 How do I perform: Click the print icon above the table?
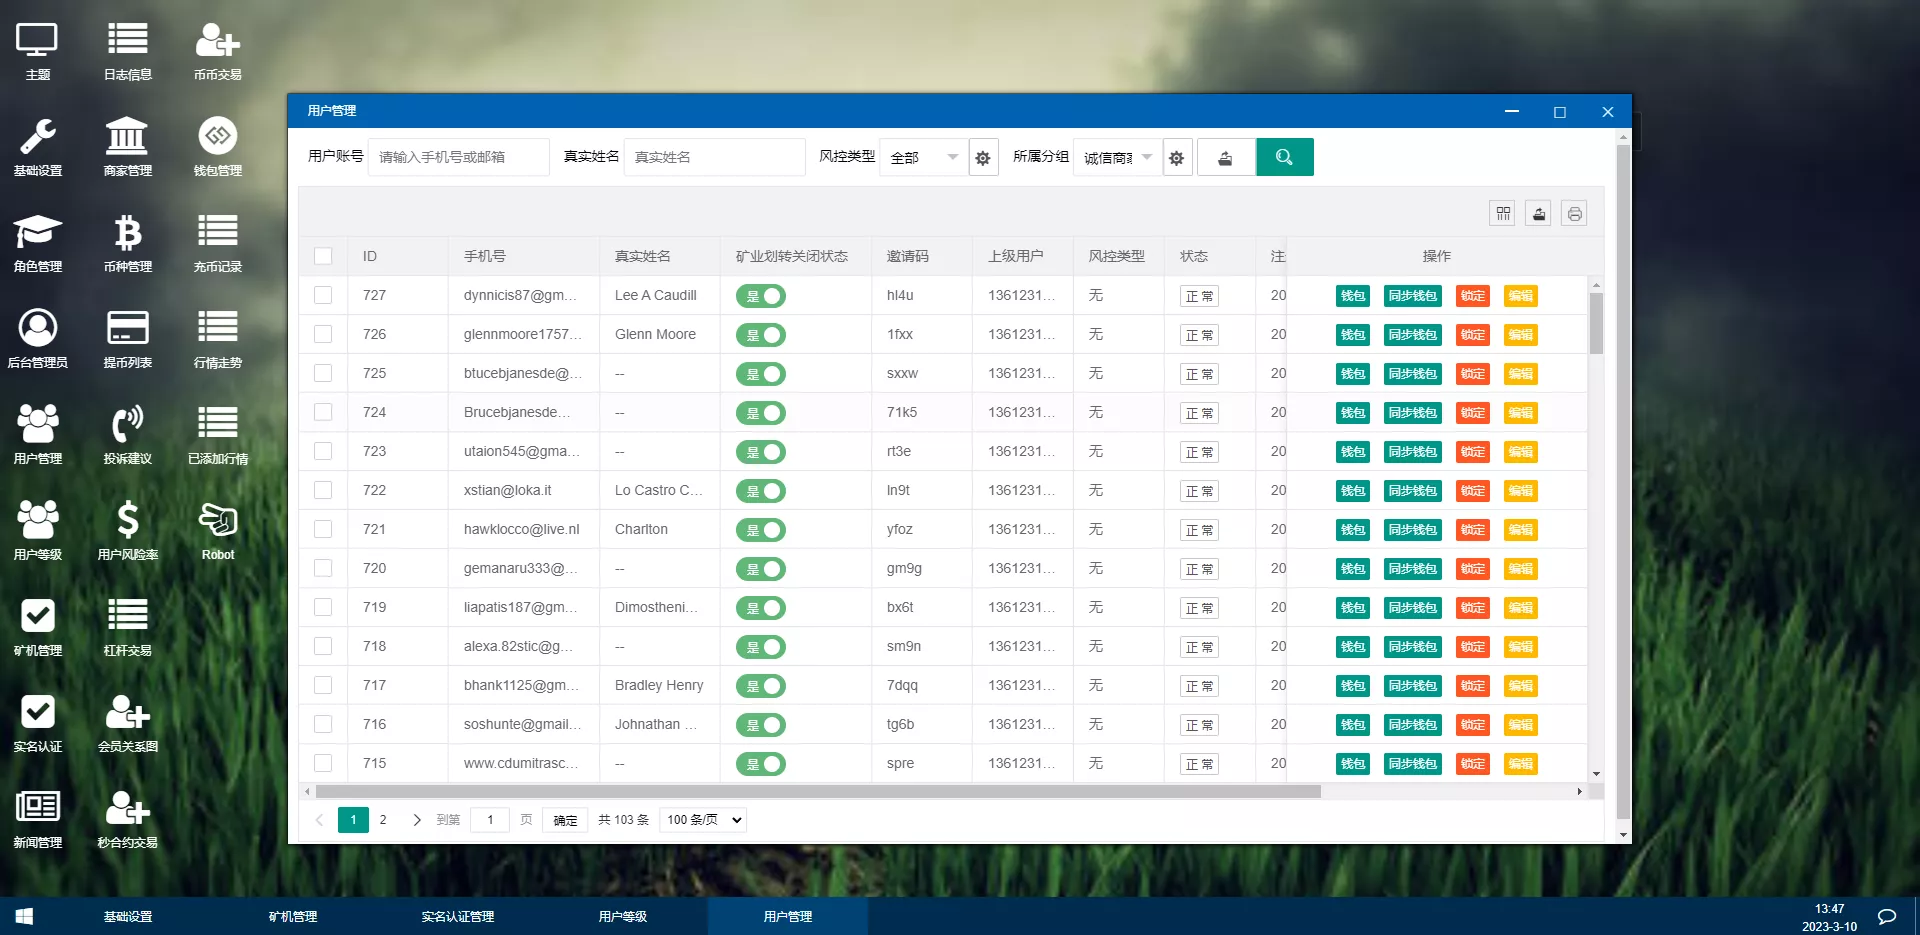tap(1574, 214)
